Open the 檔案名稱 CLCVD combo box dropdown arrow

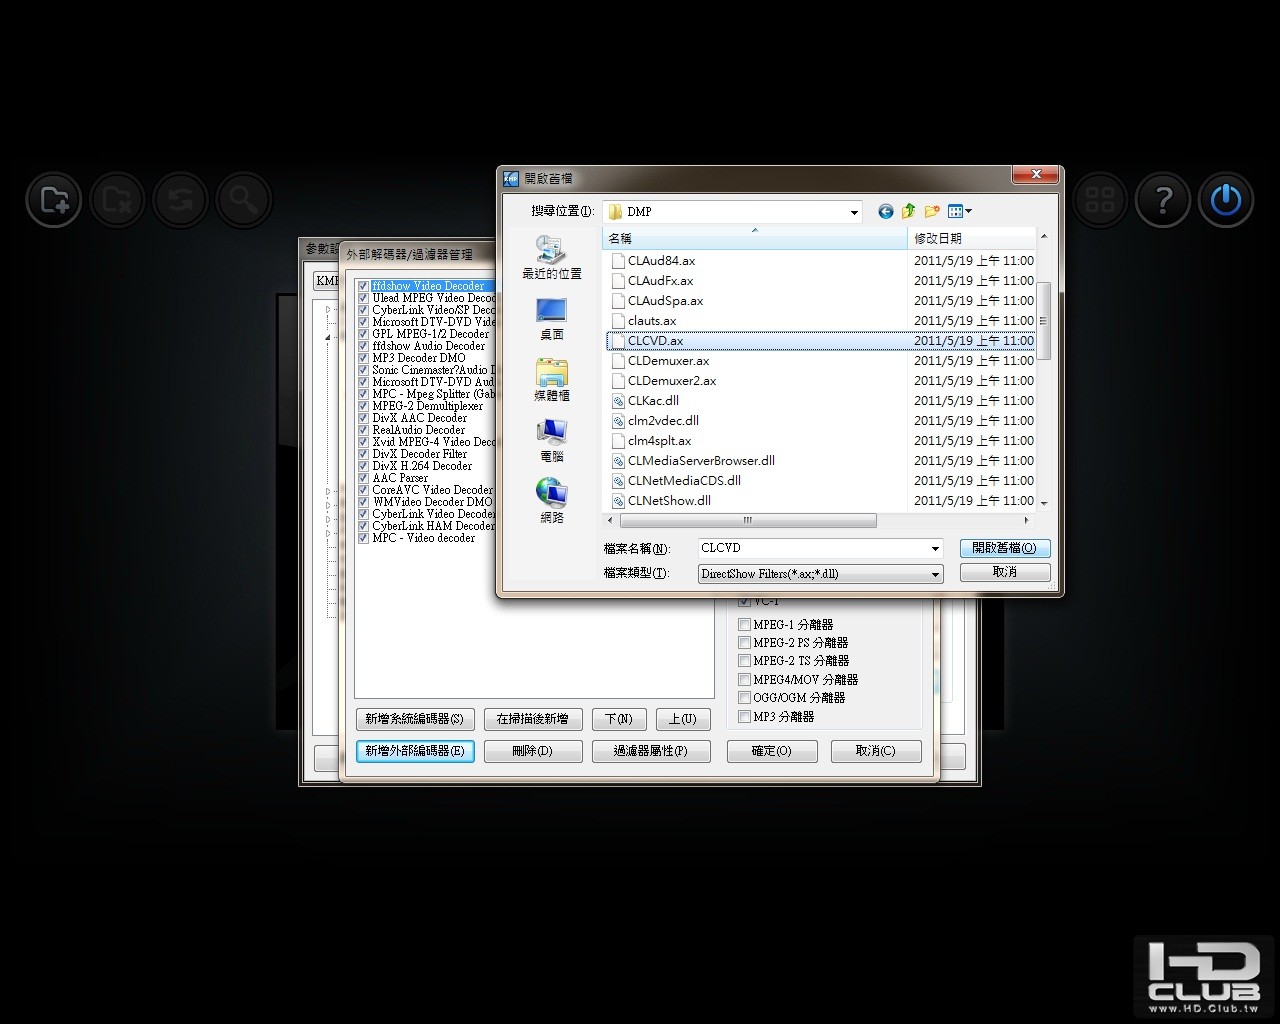935,548
